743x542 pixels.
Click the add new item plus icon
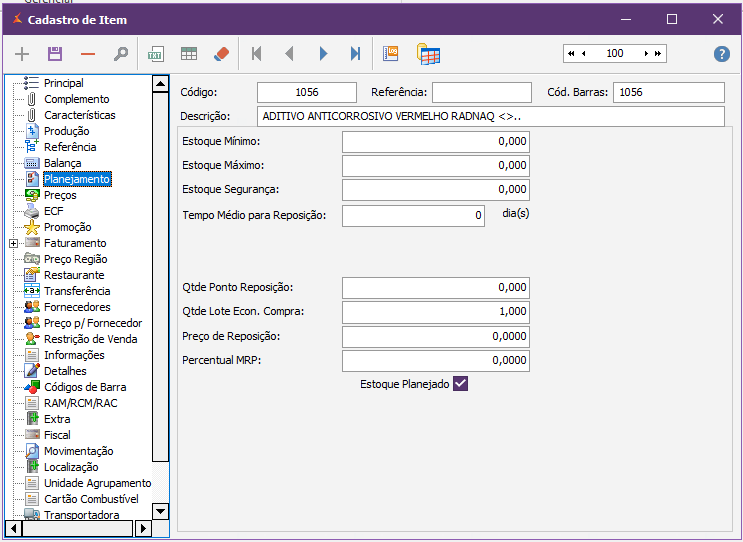click(22, 54)
